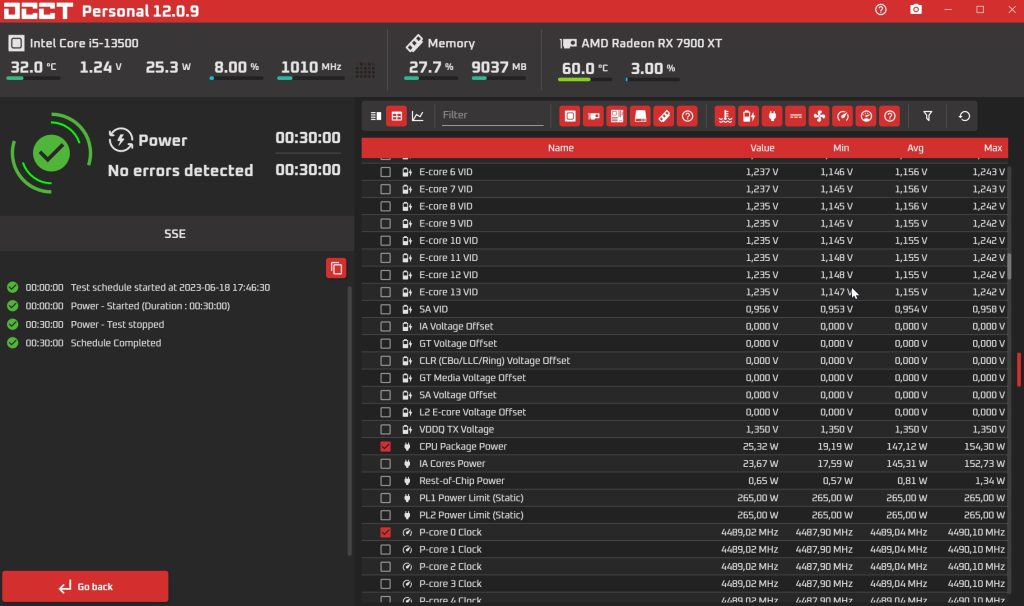Toggle the motherboard sensors filter icon

click(x=617, y=116)
